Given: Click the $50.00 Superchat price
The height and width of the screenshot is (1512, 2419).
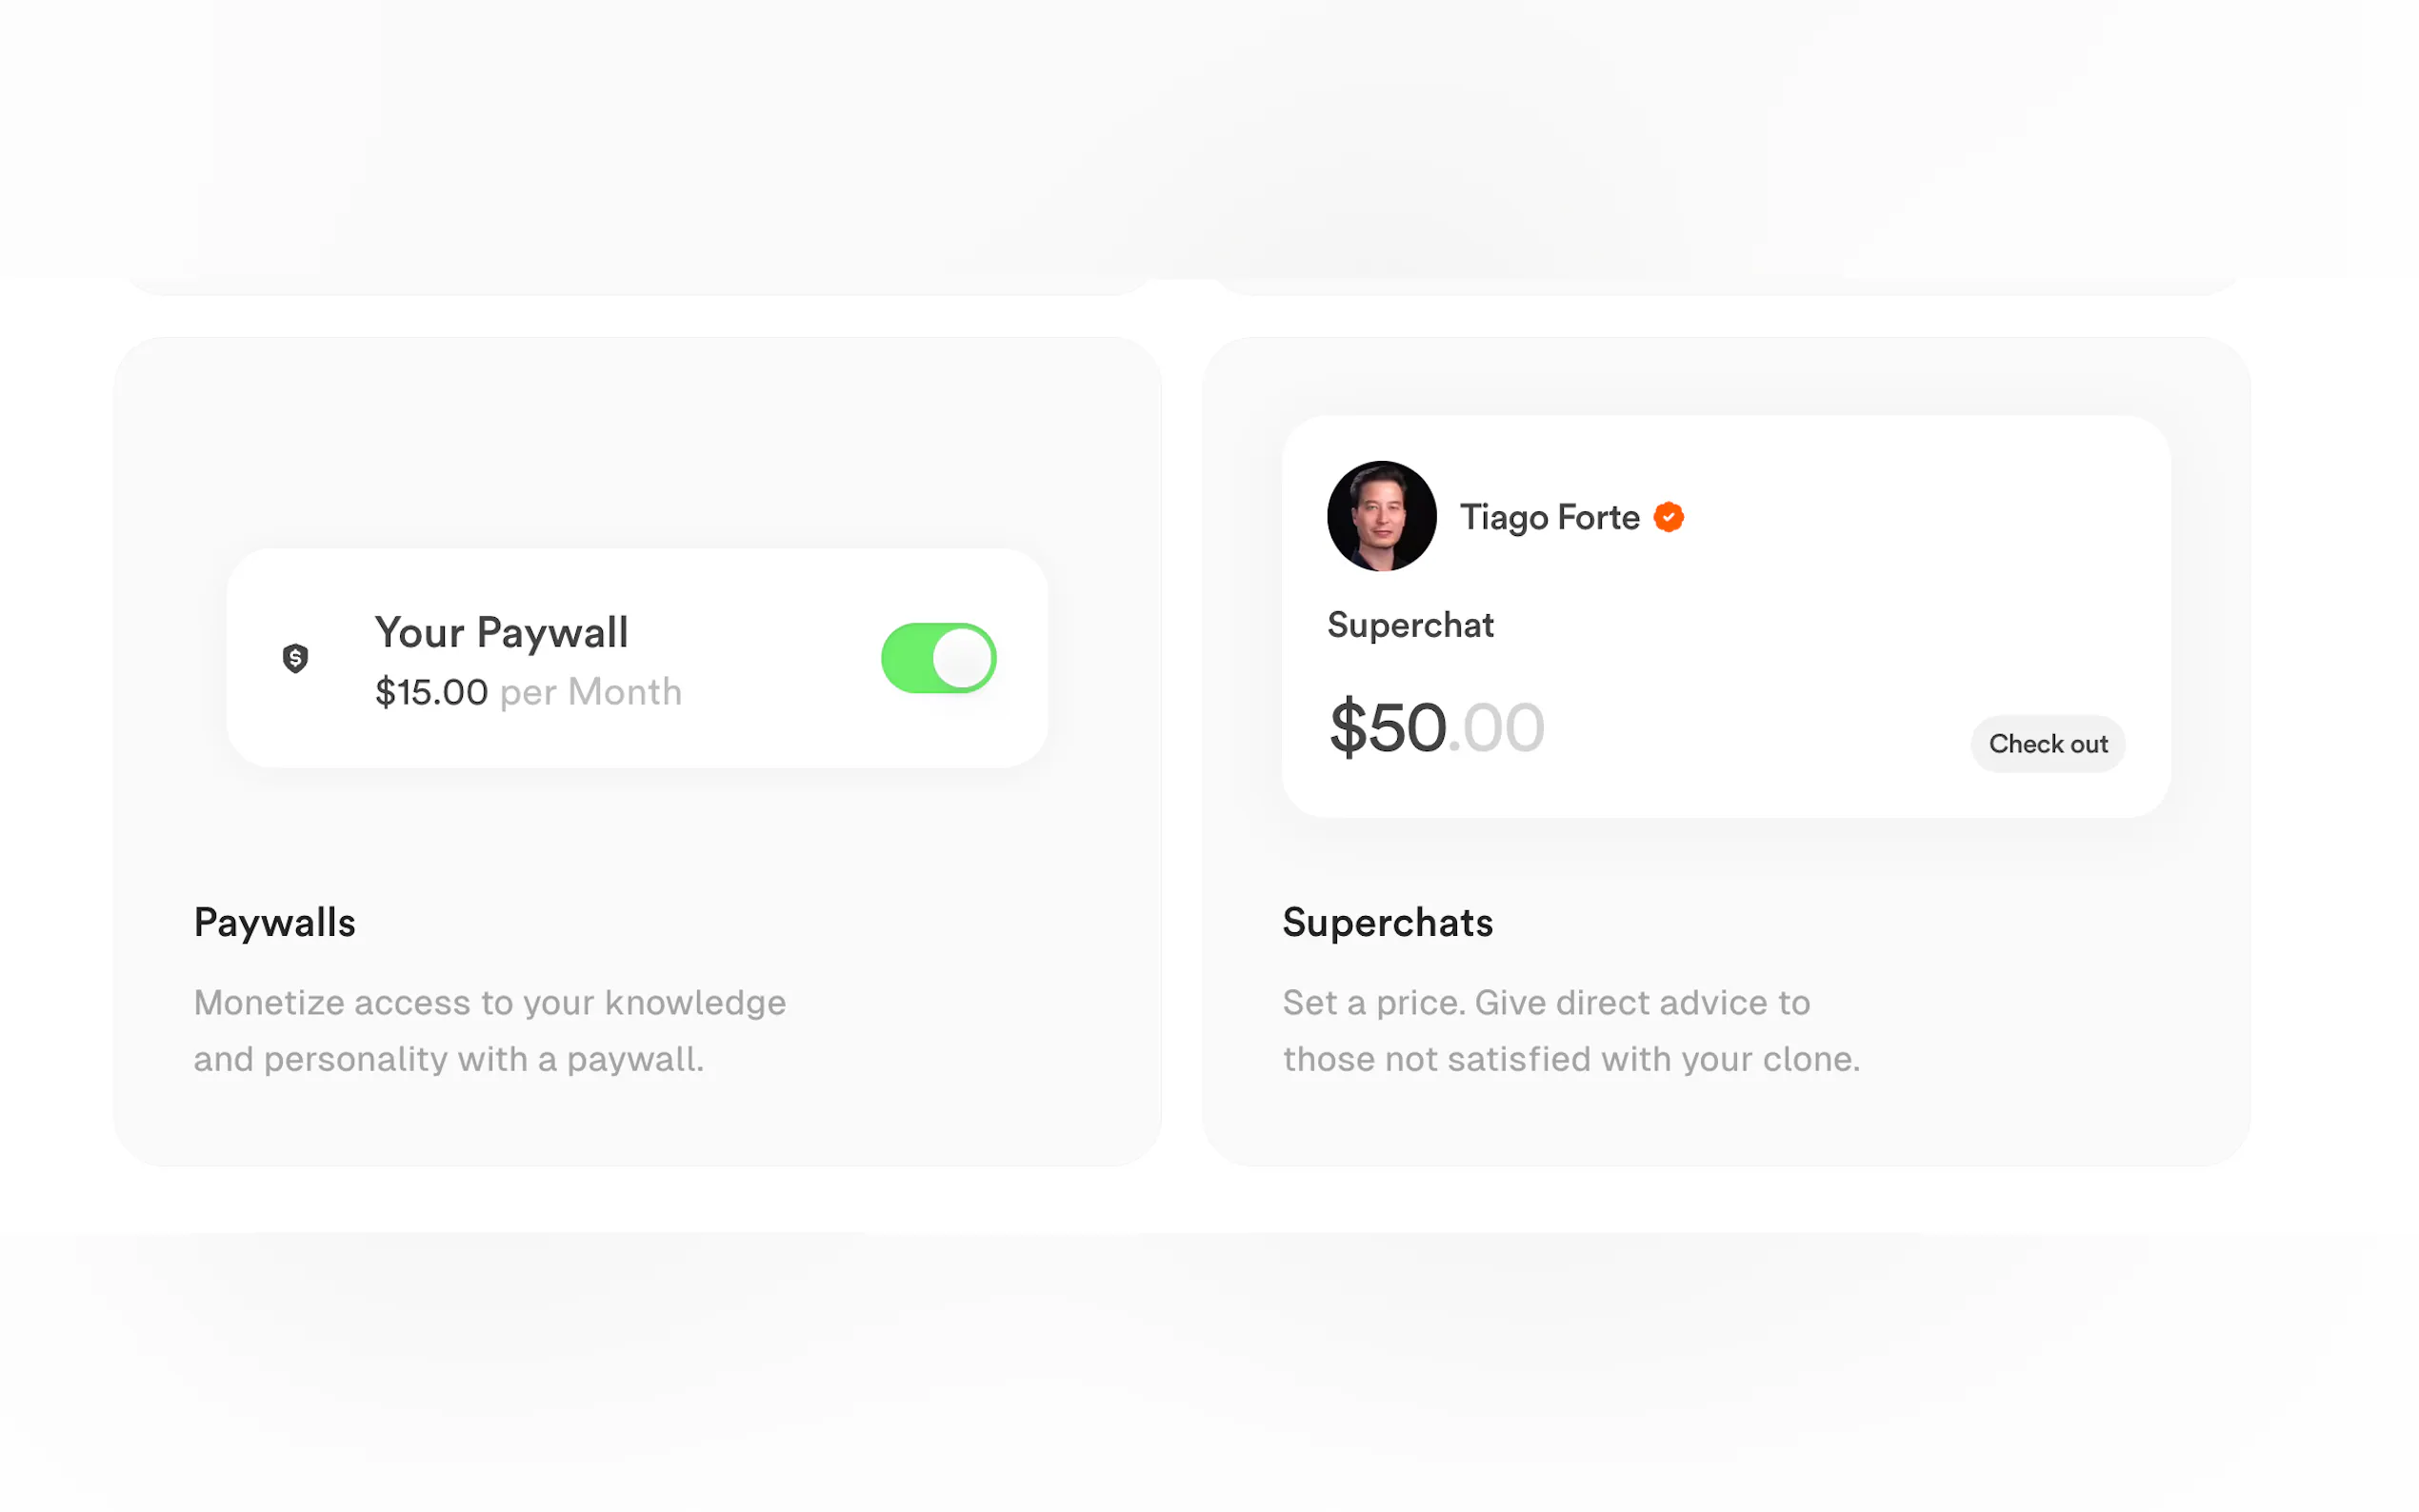Looking at the screenshot, I should coord(1436,727).
